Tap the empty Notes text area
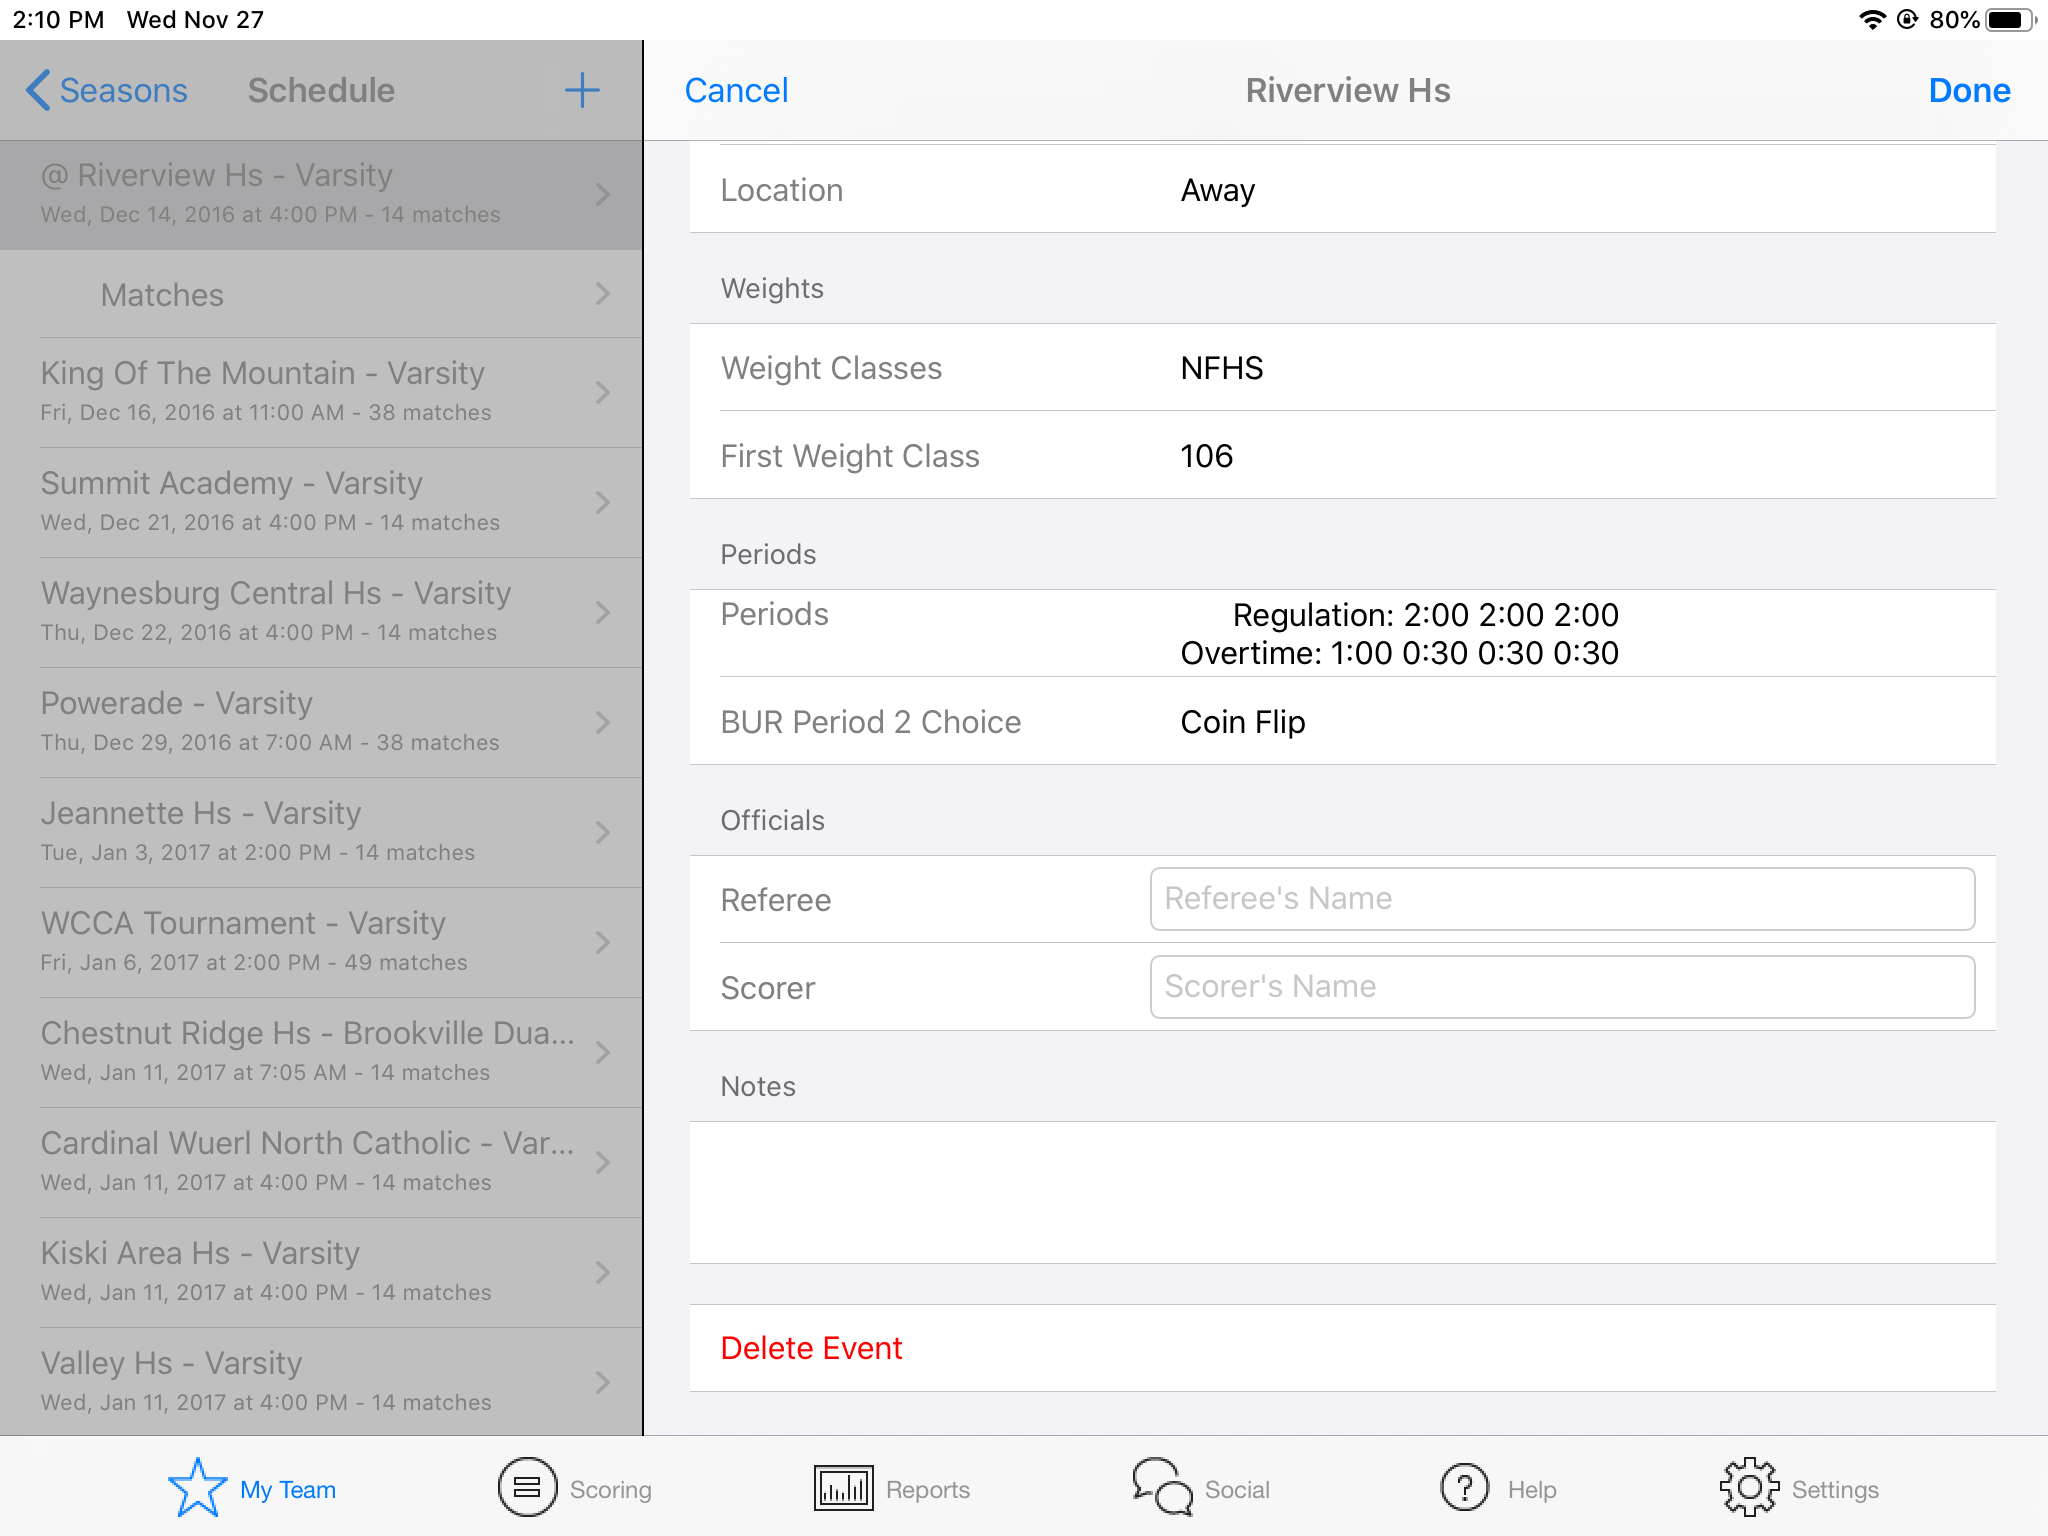This screenshot has width=2048, height=1536. pyautogui.click(x=1342, y=1192)
